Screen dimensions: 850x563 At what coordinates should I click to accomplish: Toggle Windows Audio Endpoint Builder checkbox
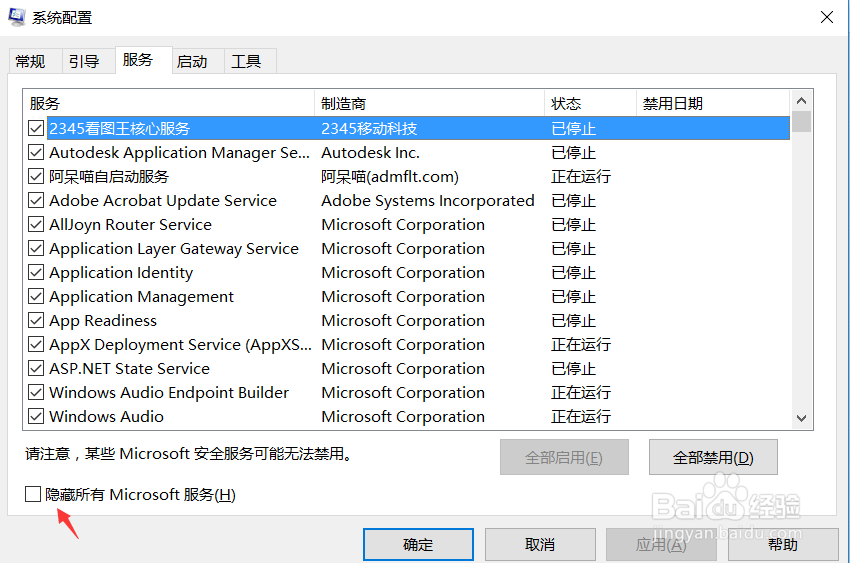[x=36, y=392]
